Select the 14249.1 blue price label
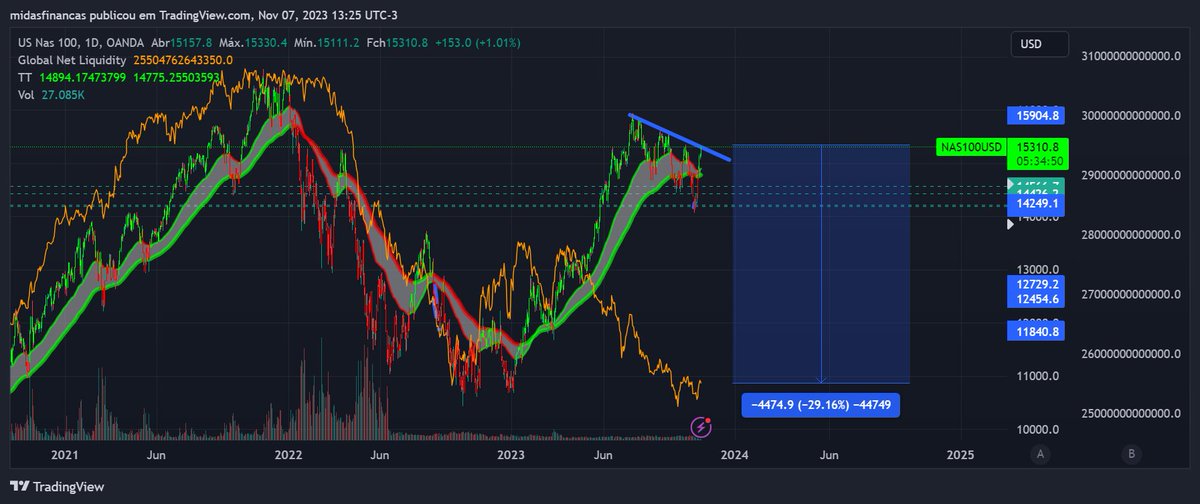Screen dimensions: 1200x504 point(1038,204)
